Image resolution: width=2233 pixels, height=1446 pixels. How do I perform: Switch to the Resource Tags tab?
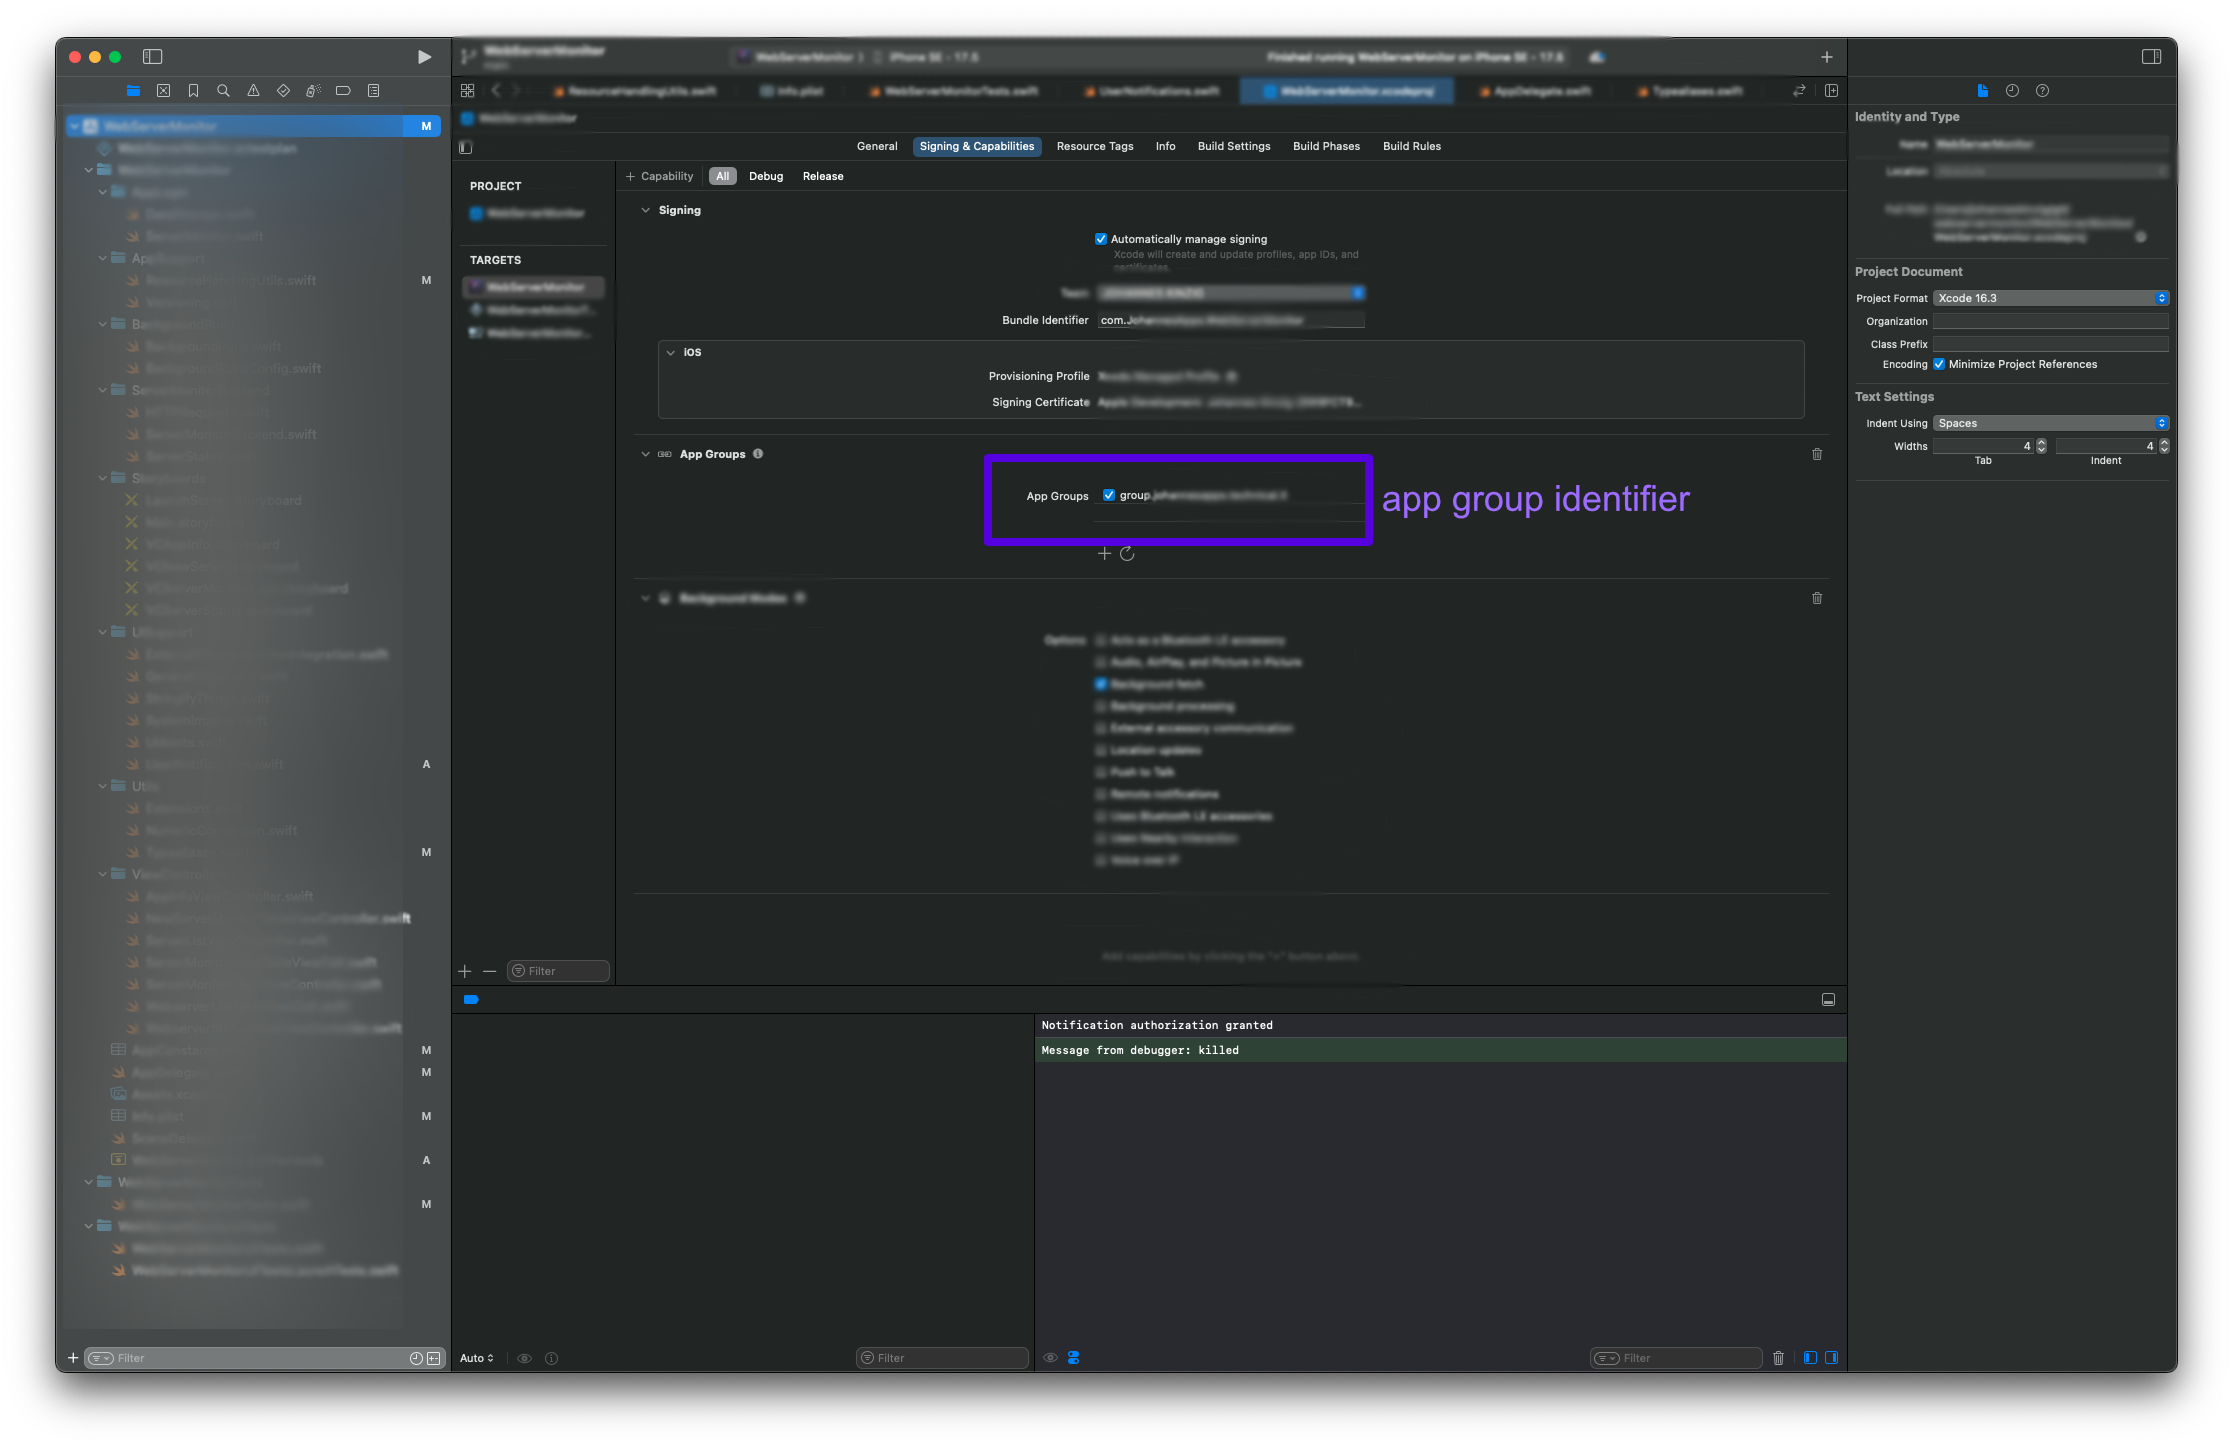1095,146
